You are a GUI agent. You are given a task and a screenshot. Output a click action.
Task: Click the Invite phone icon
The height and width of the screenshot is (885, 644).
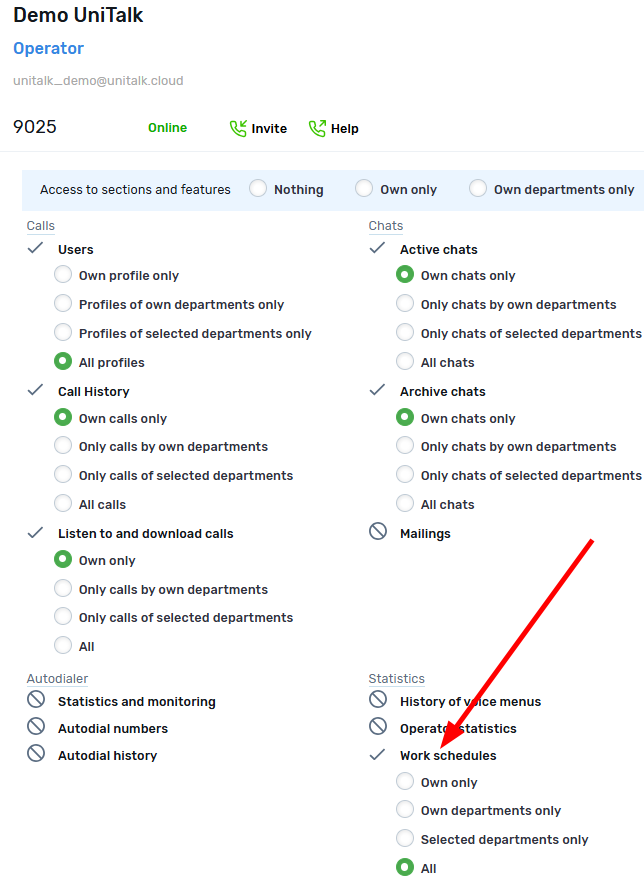[238, 129]
